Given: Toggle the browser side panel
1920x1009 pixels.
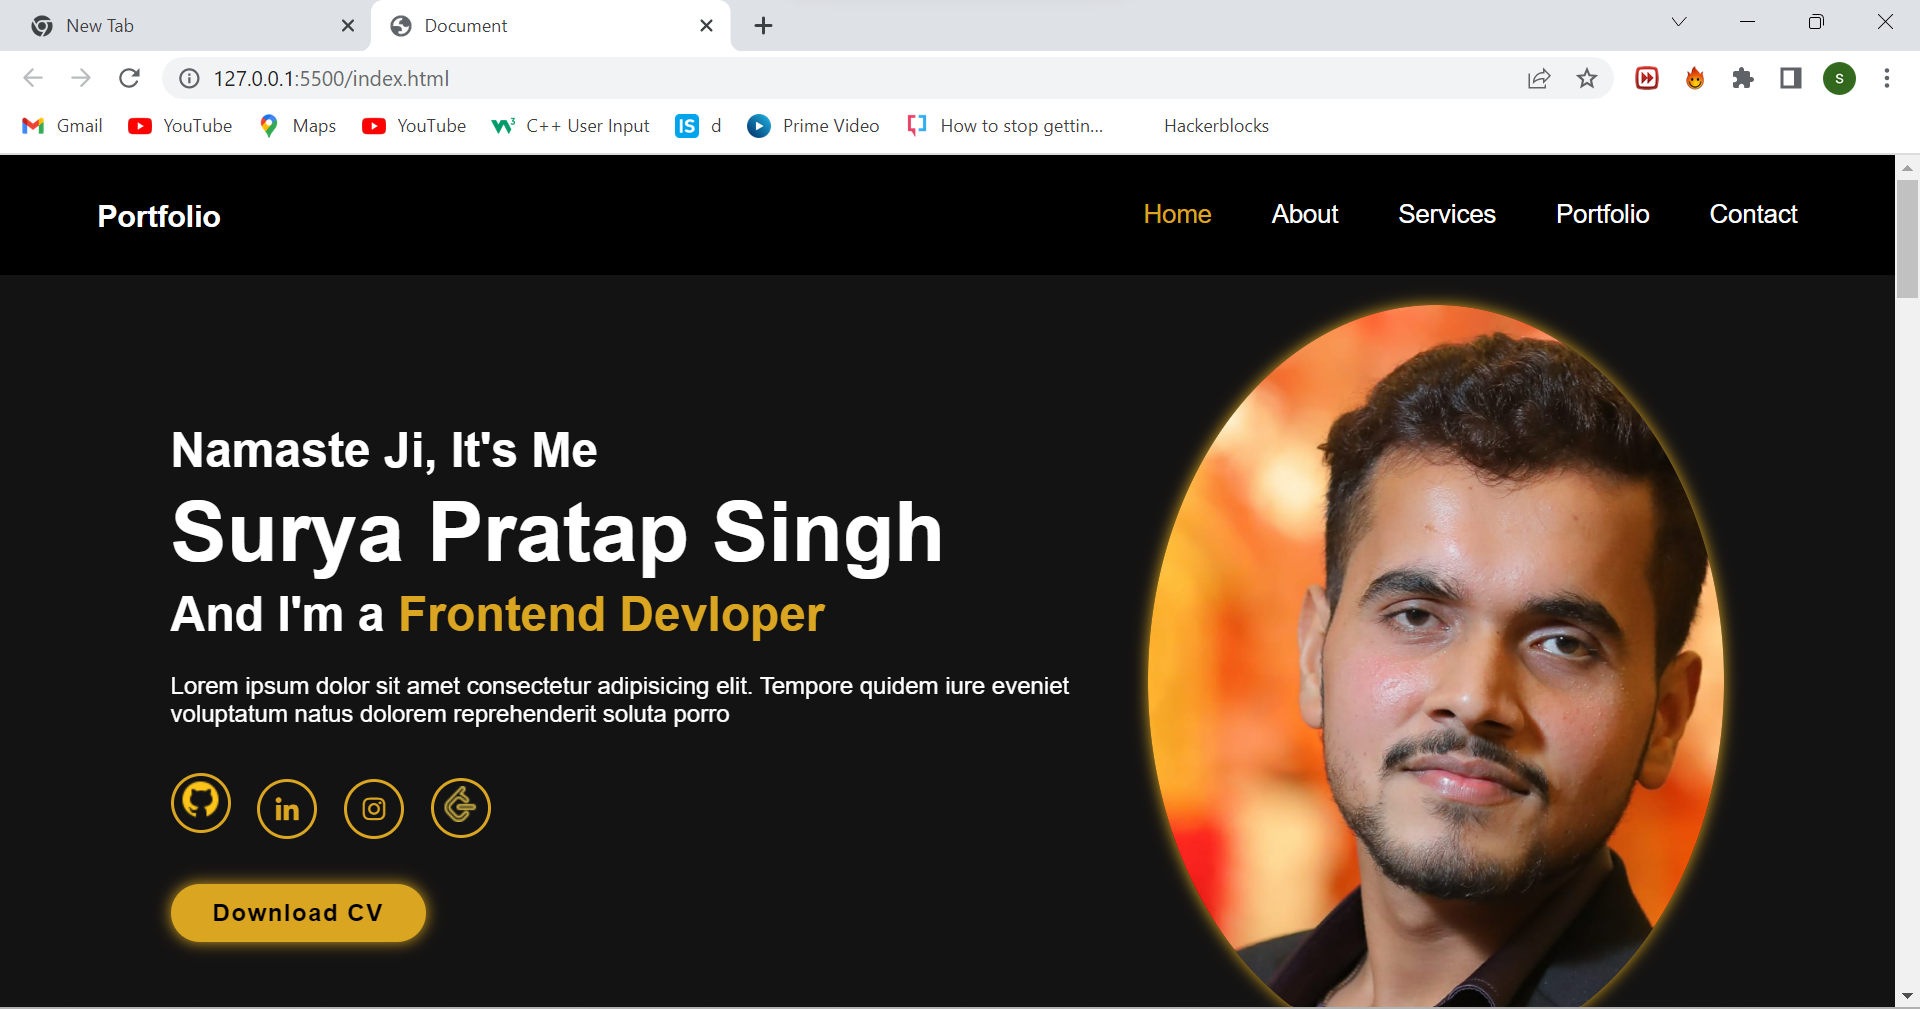Looking at the screenshot, I should pyautogui.click(x=1791, y=78).
